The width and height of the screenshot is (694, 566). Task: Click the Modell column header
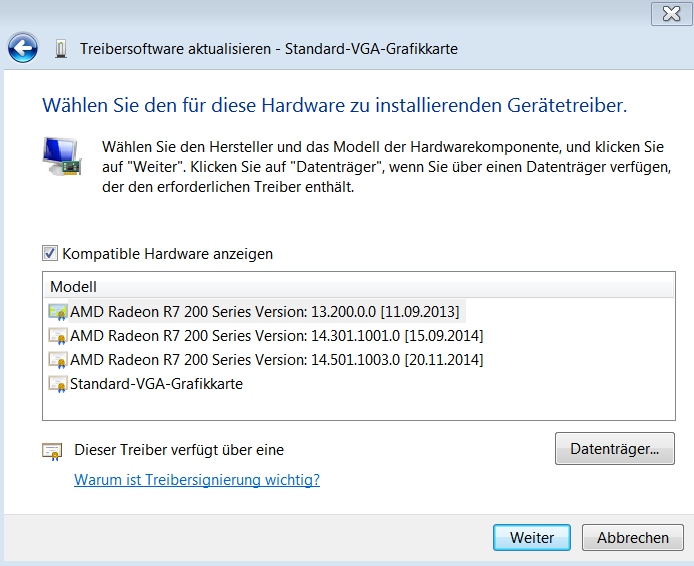click(359, 287)
